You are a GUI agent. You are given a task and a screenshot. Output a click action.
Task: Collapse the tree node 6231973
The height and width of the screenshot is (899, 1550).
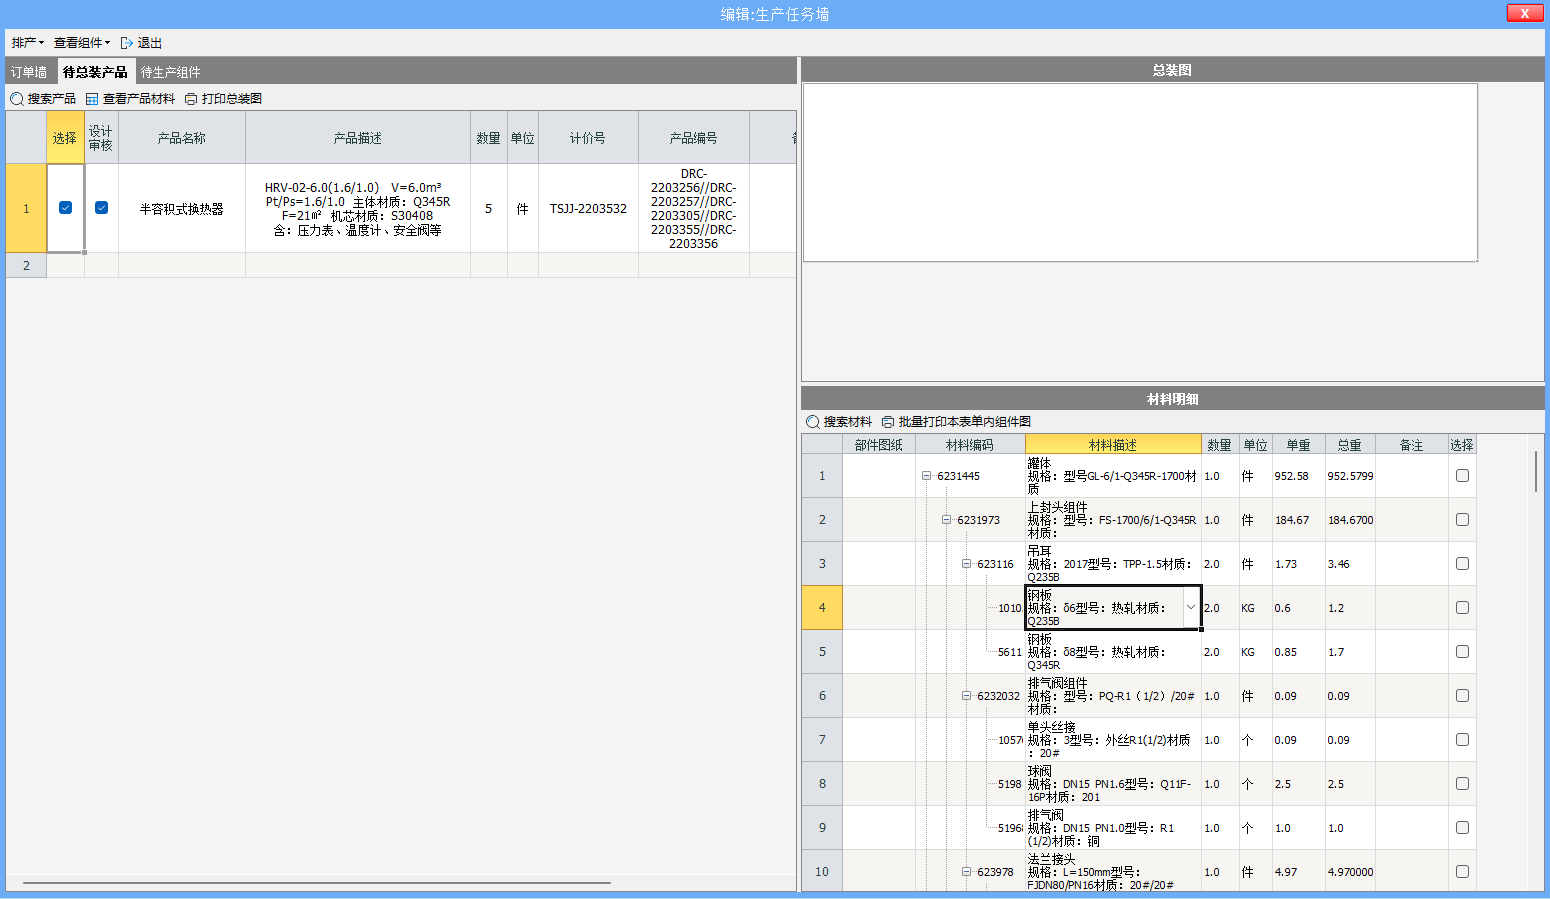click(946, 520)
